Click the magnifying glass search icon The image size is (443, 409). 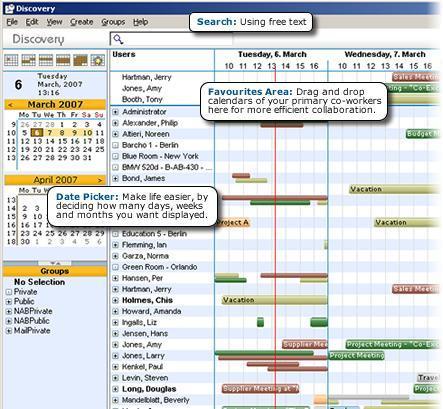pyautogui.click(x=118, y=39)
